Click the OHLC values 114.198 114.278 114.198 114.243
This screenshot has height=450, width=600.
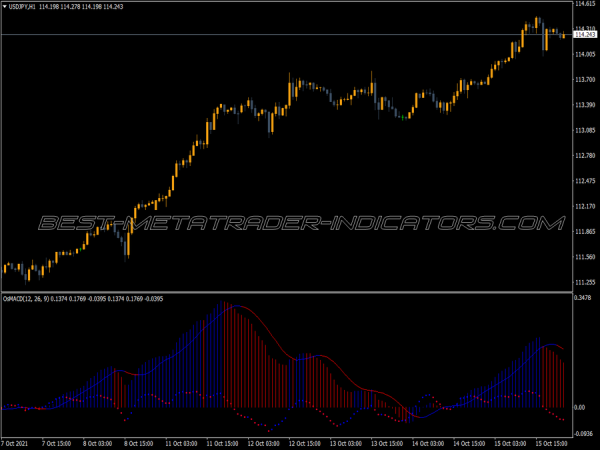pyautogui.click(x=81, y=7)
